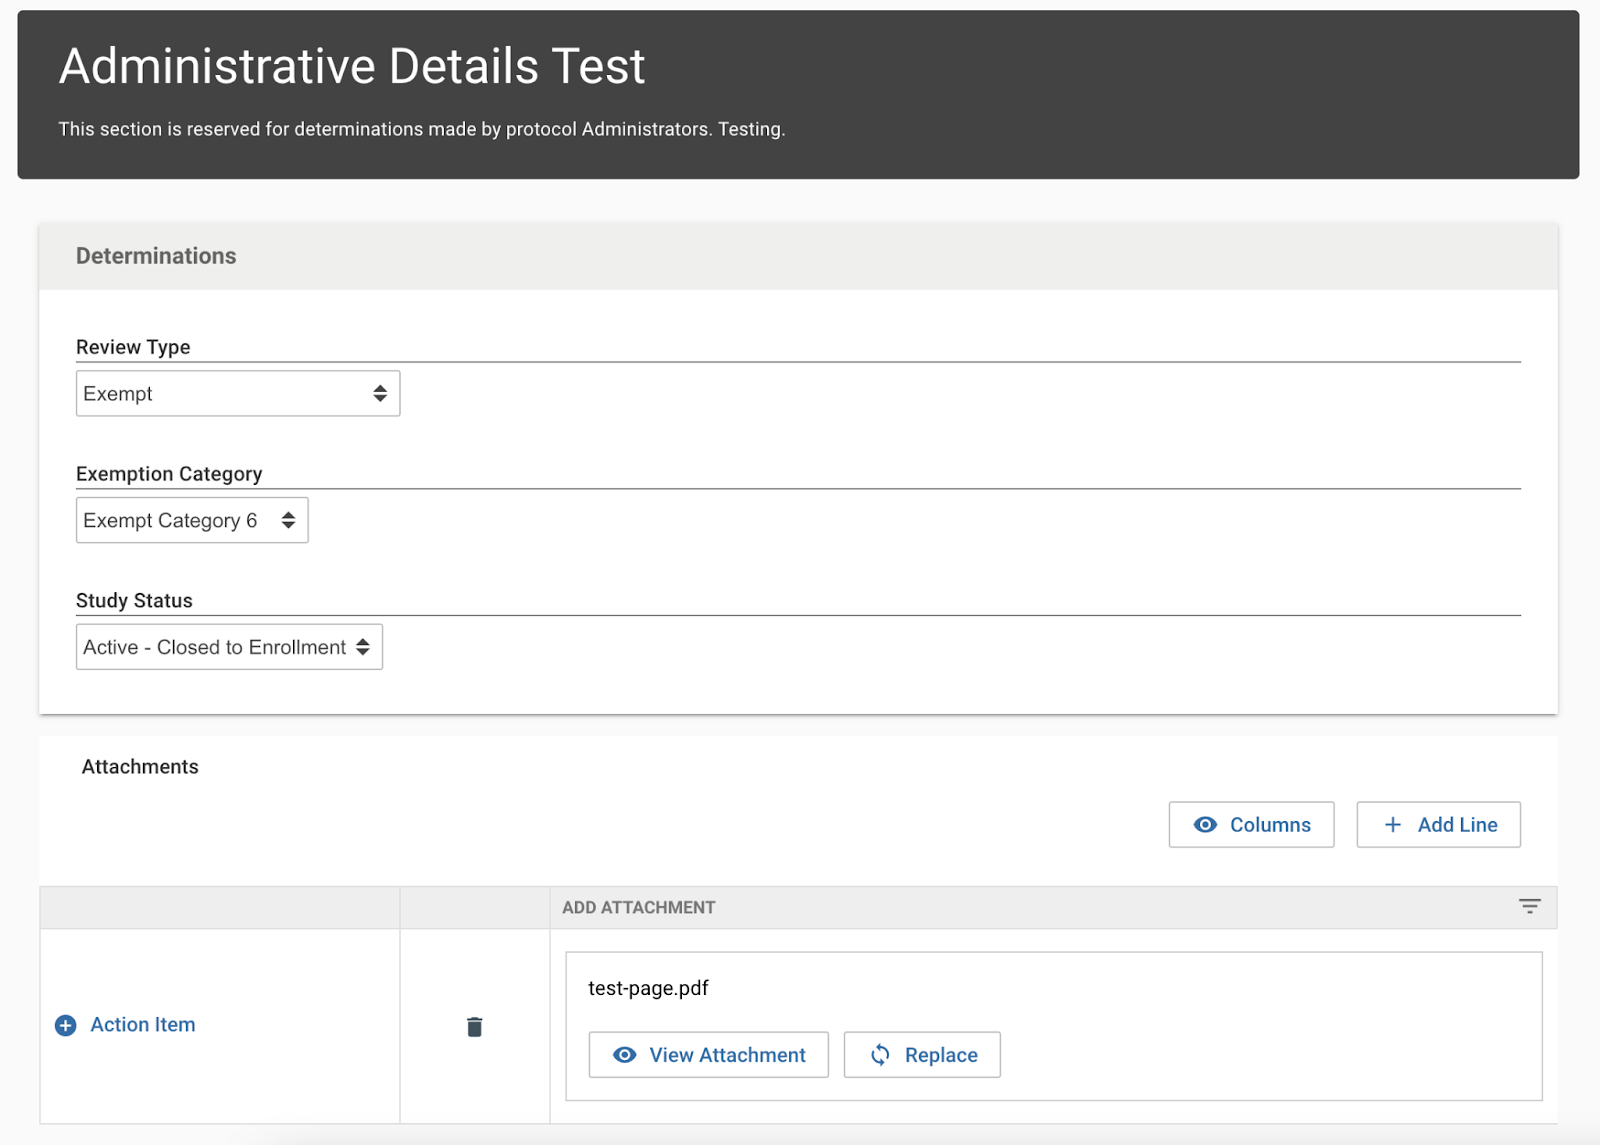Click the refresh icon on the Replace button
Viewport: 1600px width, 1145px height.
[x=880, y=1055]
